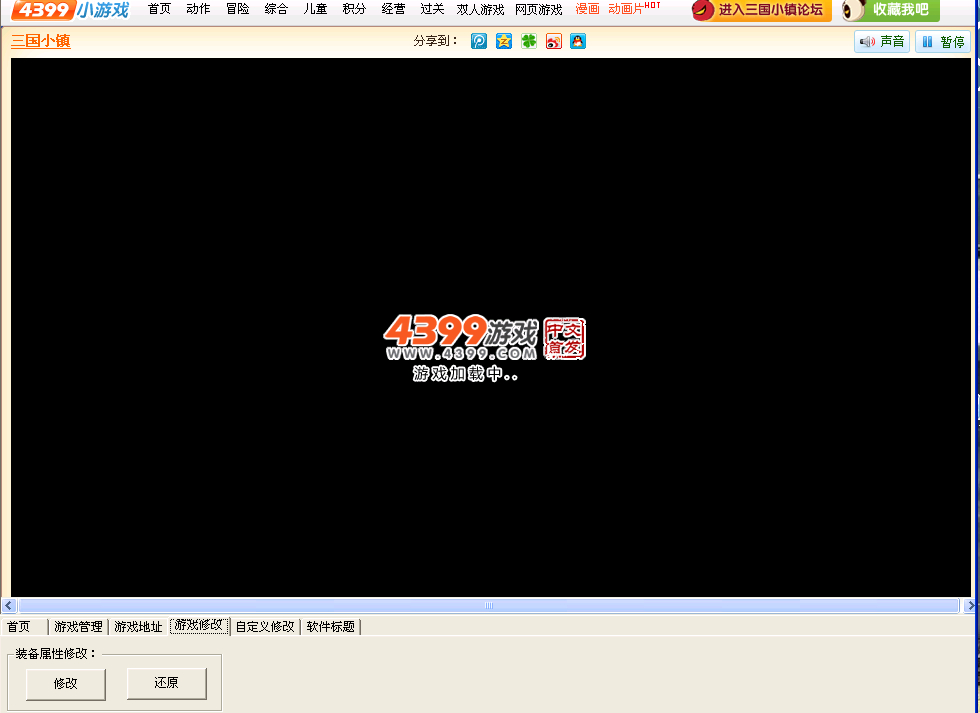Open the 冒险 games category
The image size is (980, 713).
[x=238, y=9]
